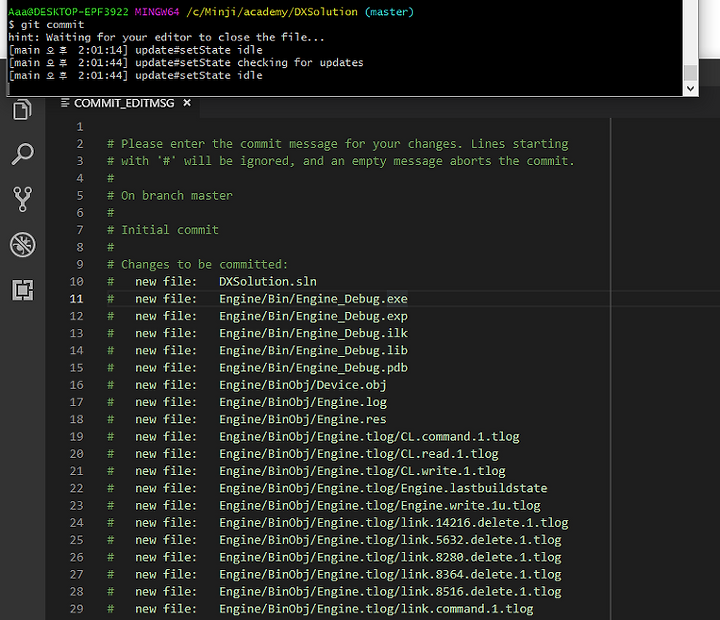Open the Extensions icon in sidebar
The image size is (720, 620).
click(22, 290)
